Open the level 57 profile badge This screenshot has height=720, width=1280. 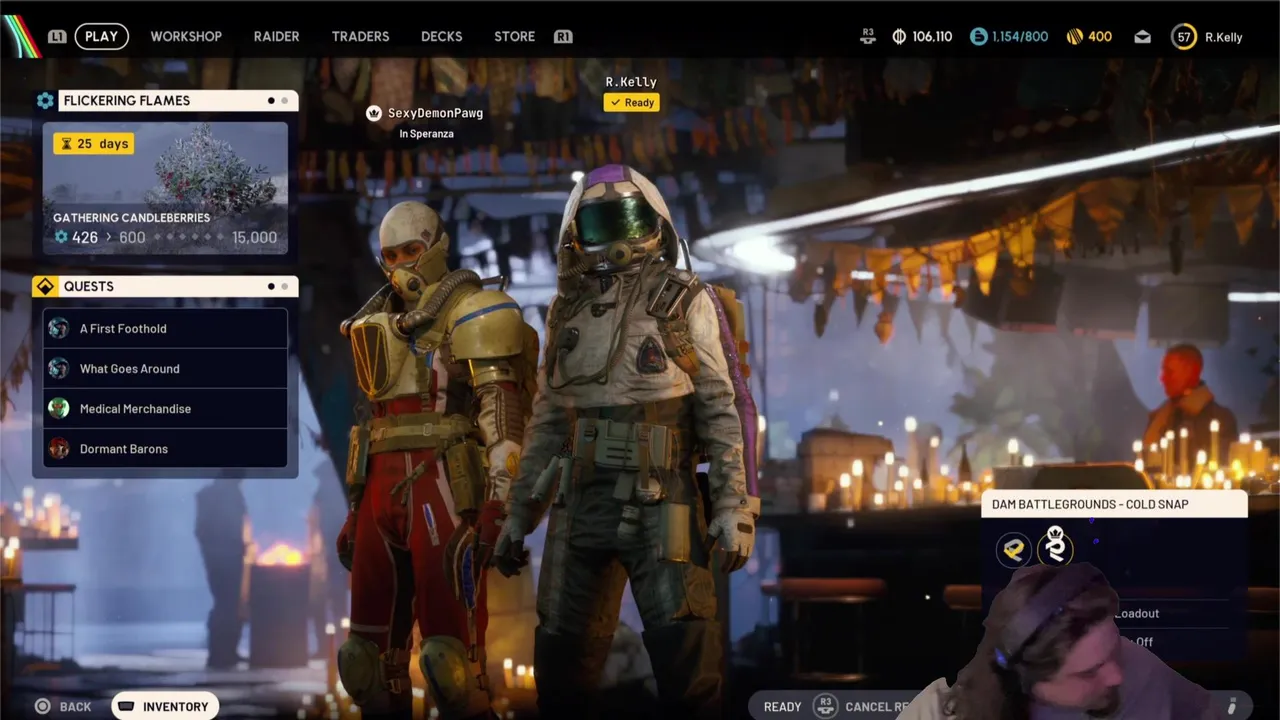(x=1184, y=37)
